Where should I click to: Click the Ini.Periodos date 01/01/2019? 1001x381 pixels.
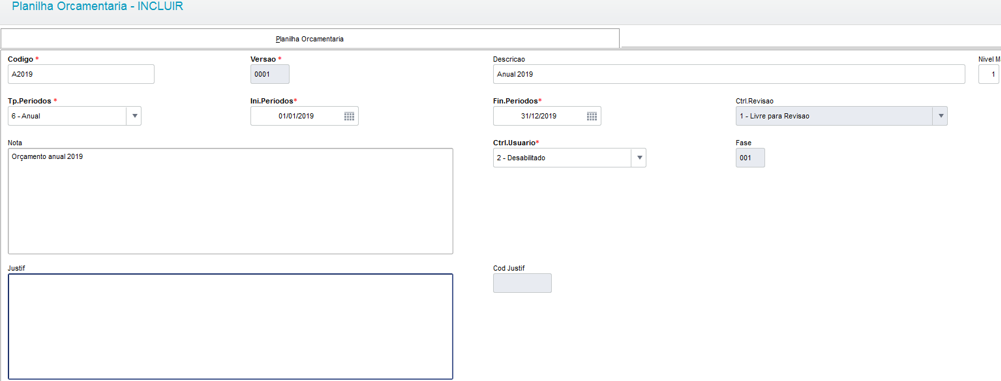coord(296,116)
